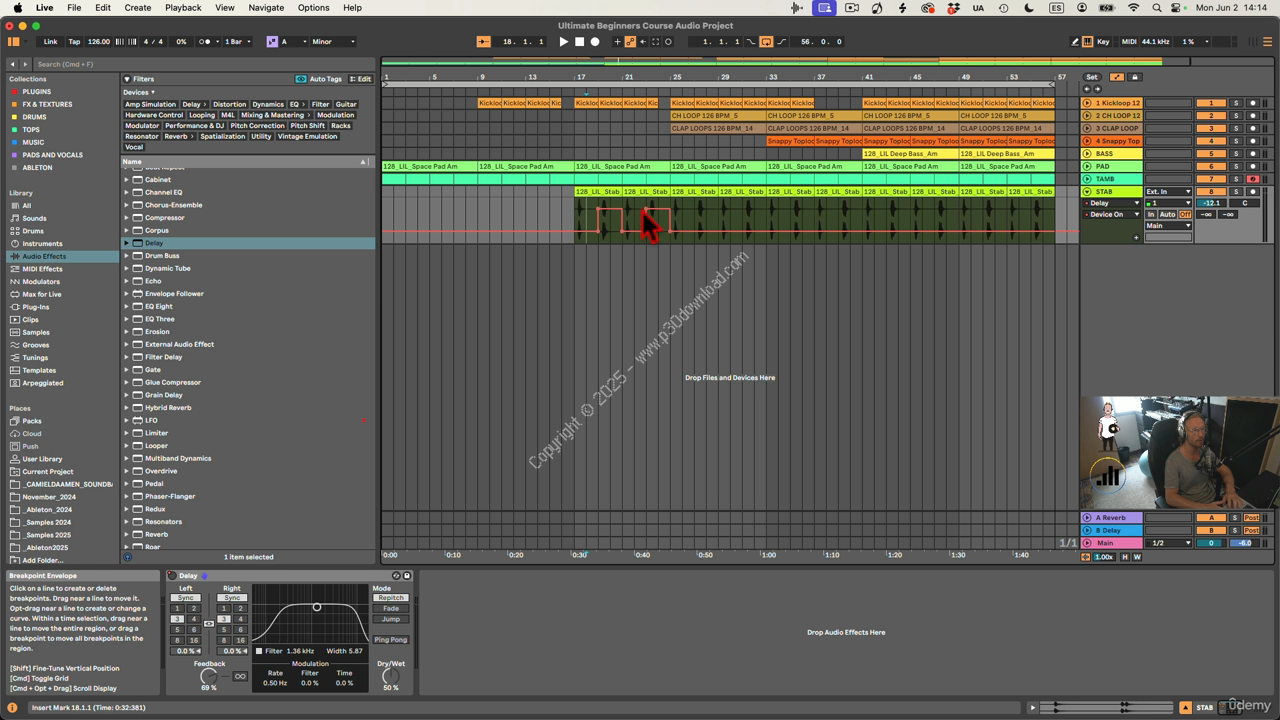Image resolution: width=1280 pixels, height=720 pixels.
Task: Add automation lane plus icon on STAB
Action: 1136,238
